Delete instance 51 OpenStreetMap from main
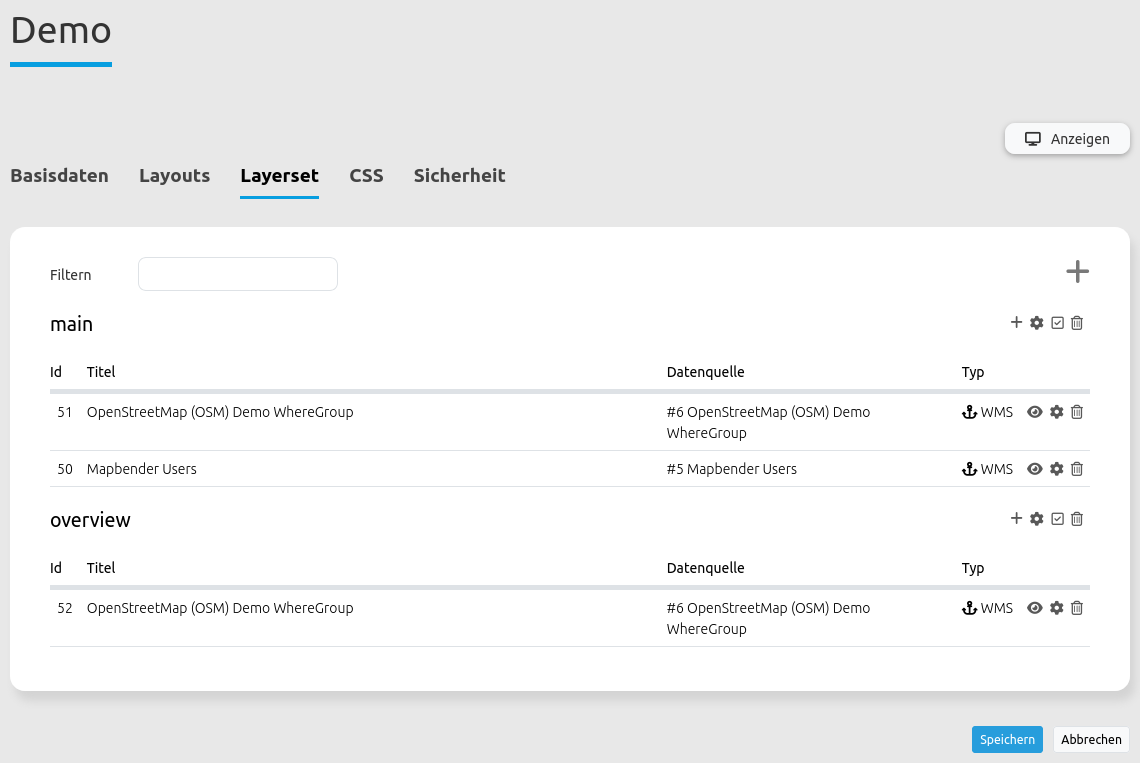Viewport: 1140px width, 763px height. (x=1077, y=412)
